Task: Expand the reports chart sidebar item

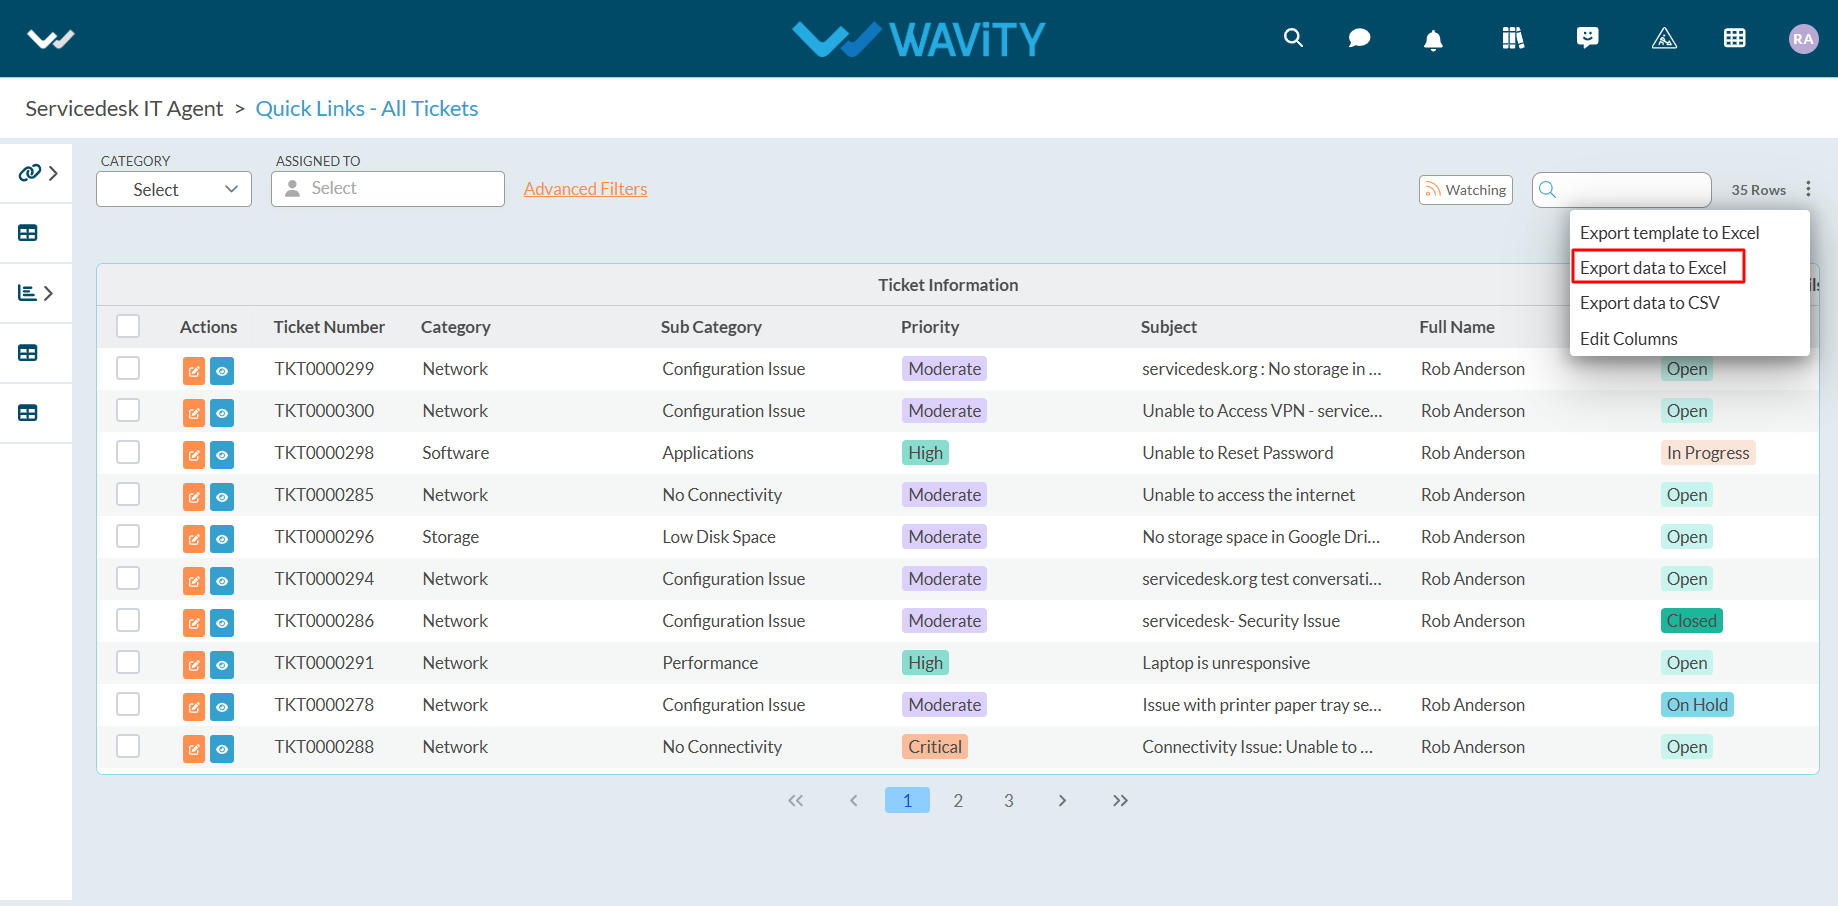Action: (36, 293)
